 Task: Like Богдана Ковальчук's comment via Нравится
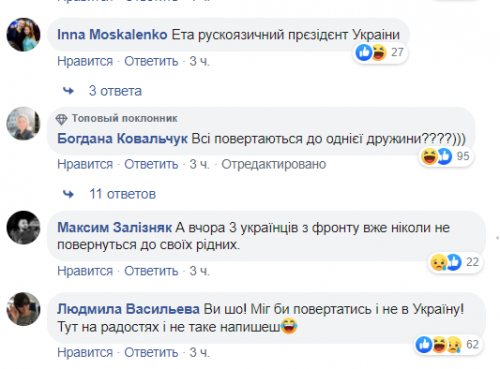85,164
